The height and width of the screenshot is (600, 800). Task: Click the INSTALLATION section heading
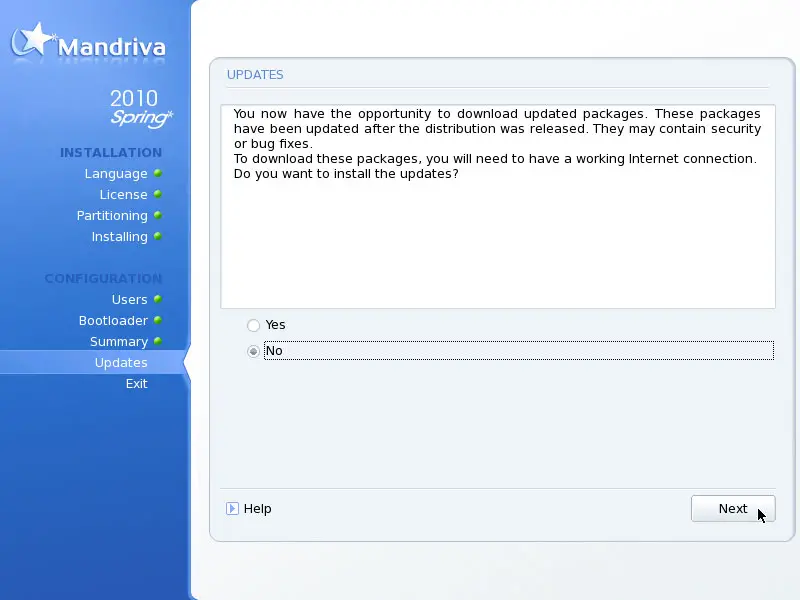(x=111, y=153)
